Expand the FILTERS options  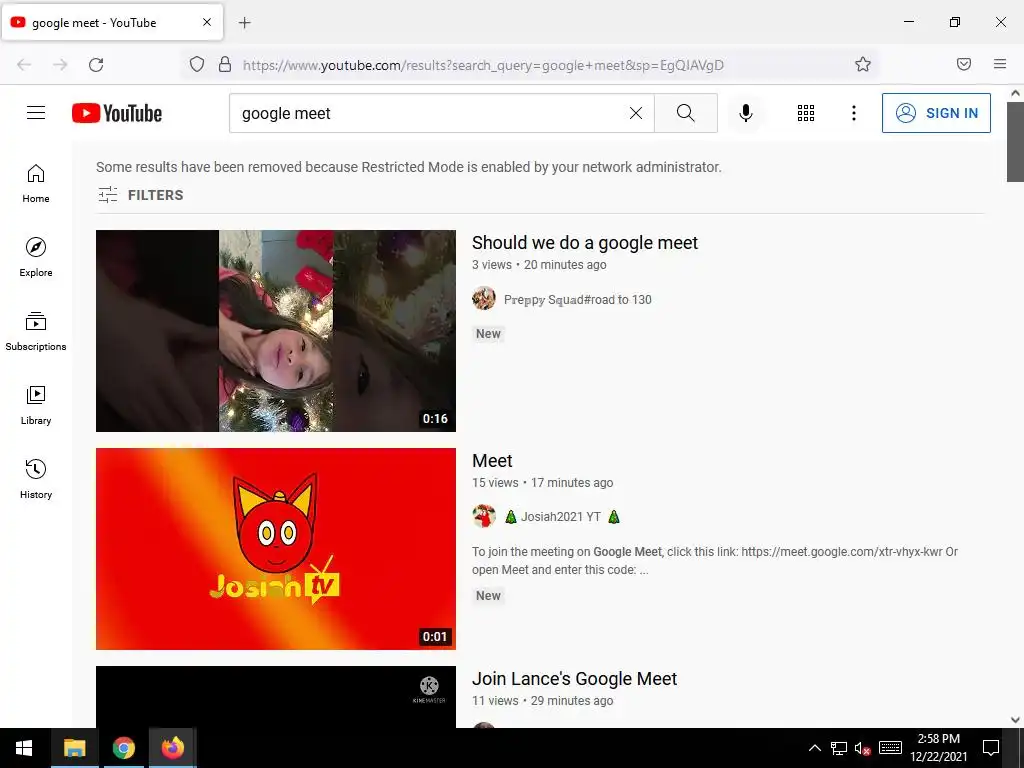140,195
